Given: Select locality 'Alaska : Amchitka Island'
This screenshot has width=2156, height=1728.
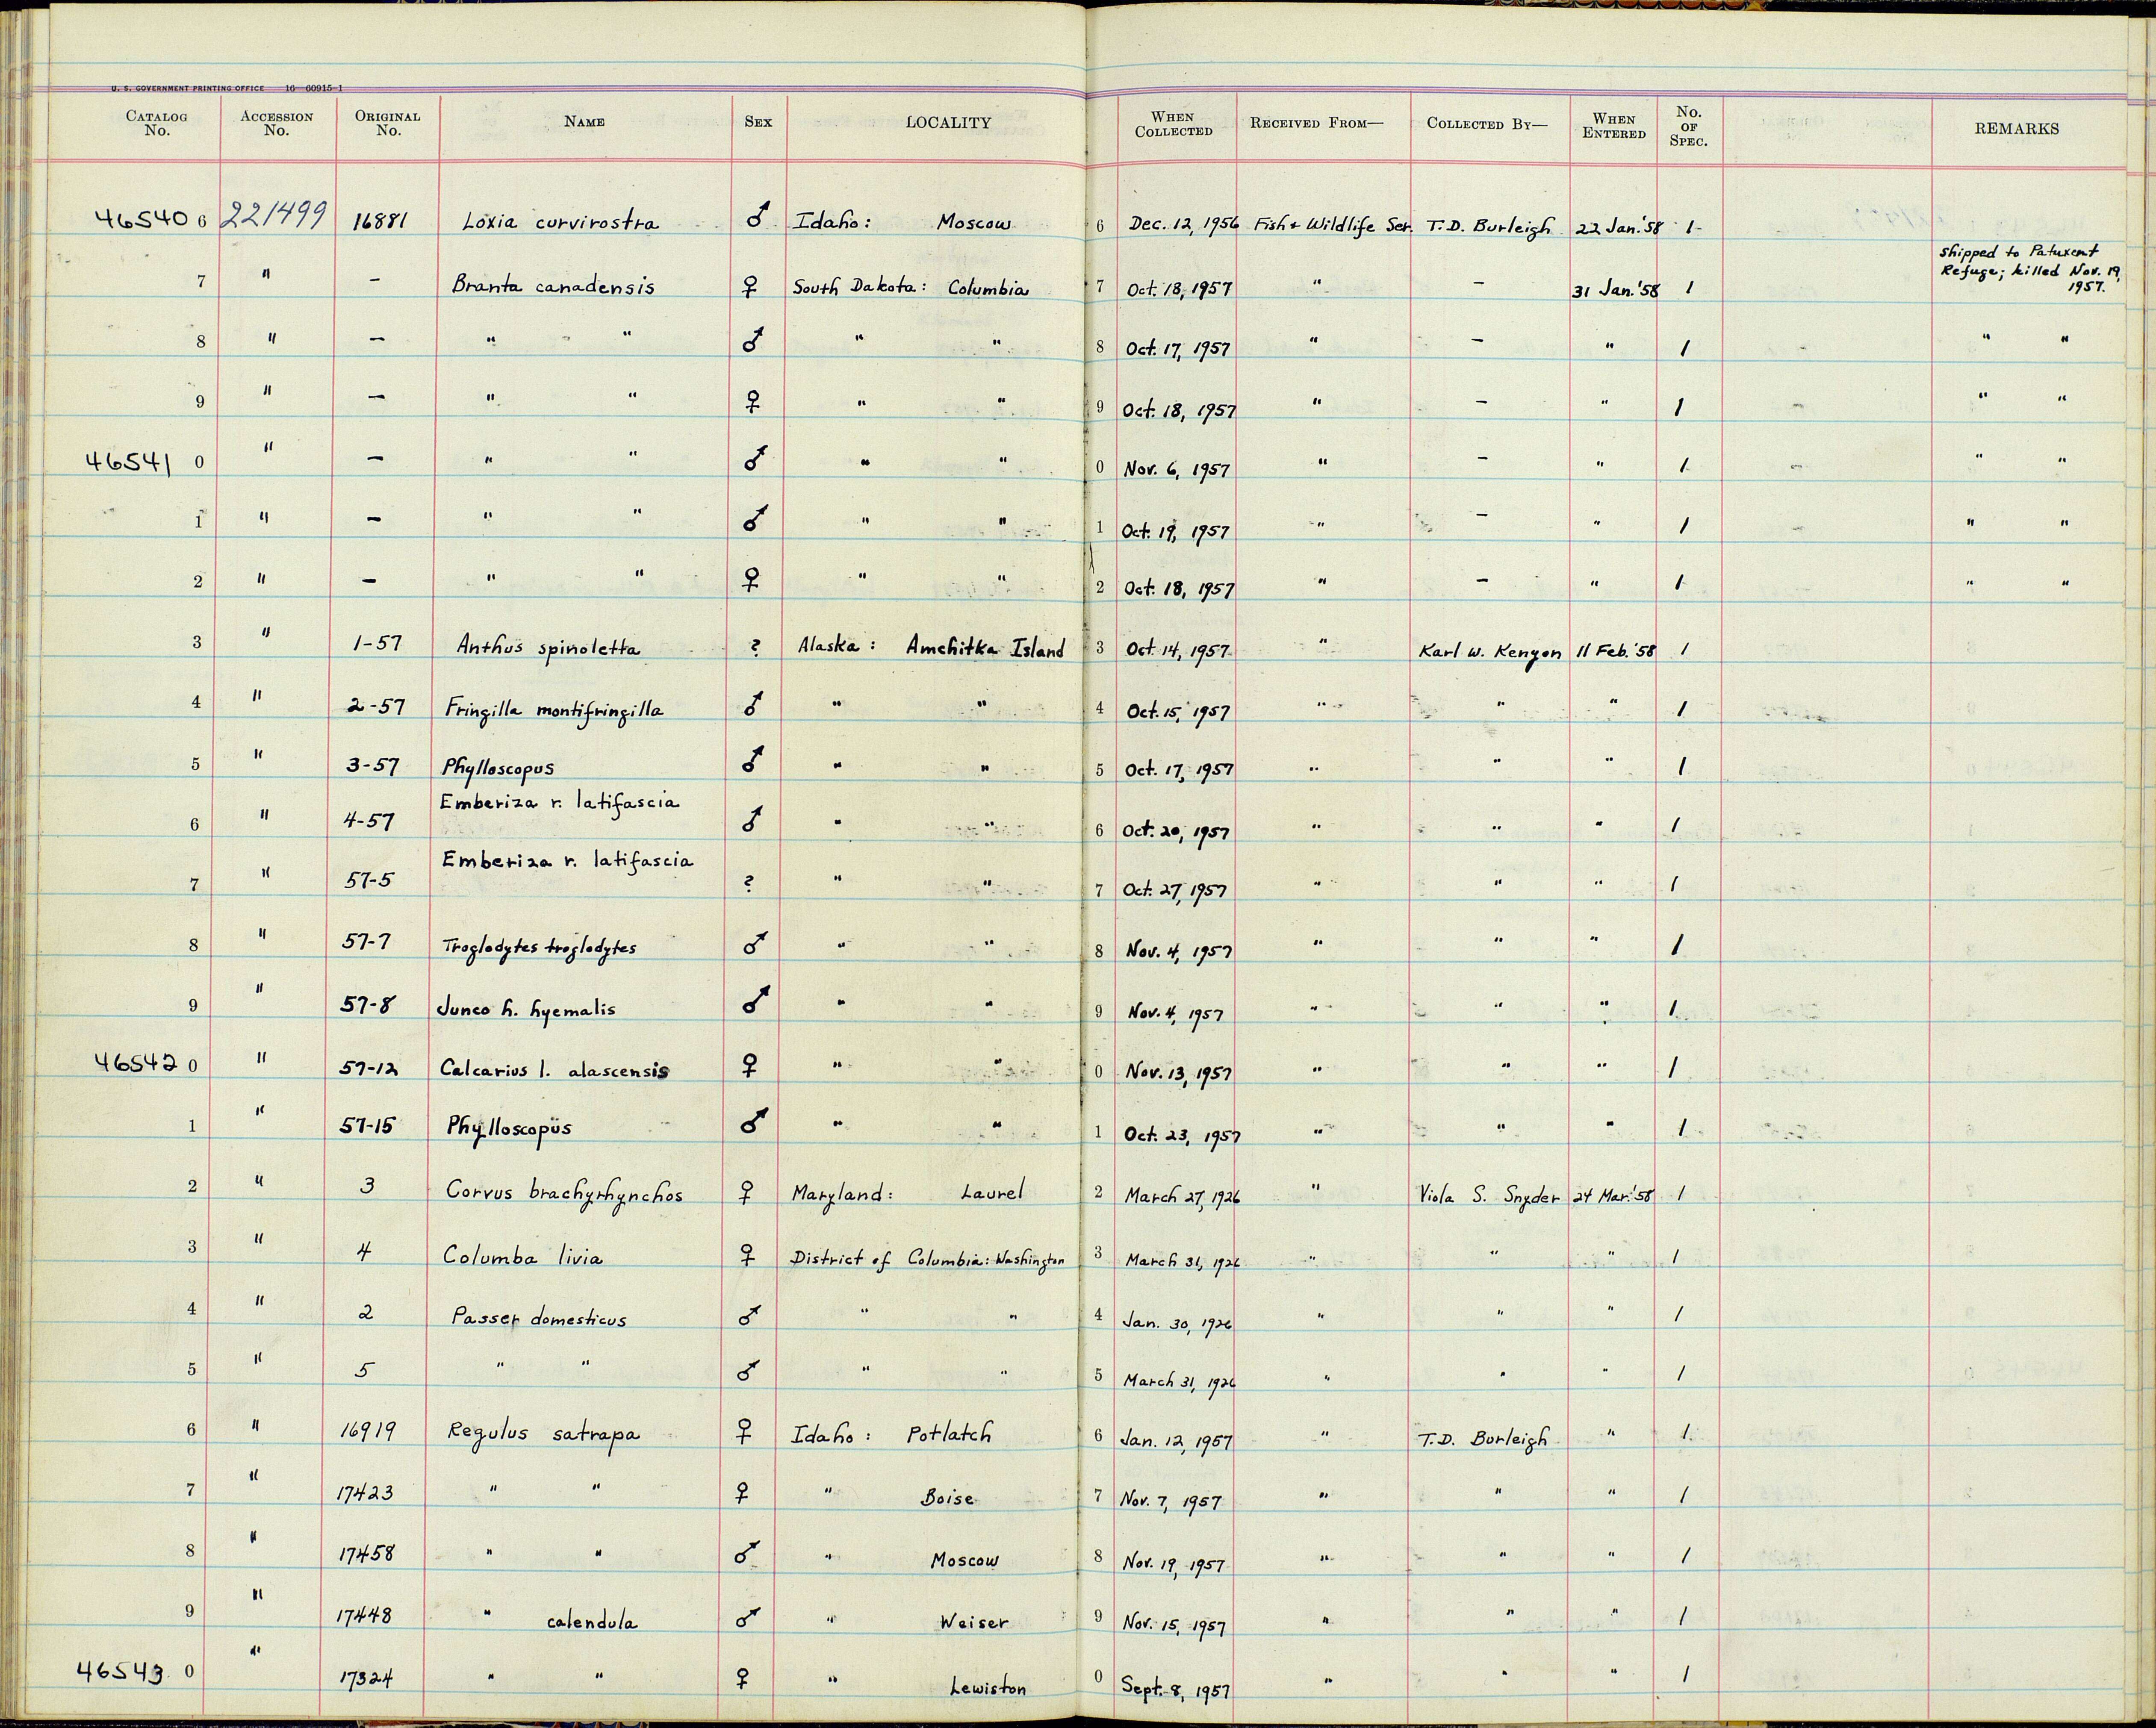Looking at the screenshot, I should pos(931,648).
